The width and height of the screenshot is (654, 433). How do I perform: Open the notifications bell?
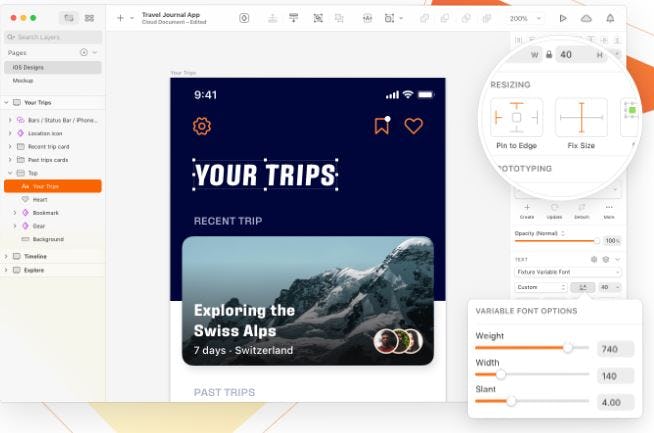(x=610, y=18)
